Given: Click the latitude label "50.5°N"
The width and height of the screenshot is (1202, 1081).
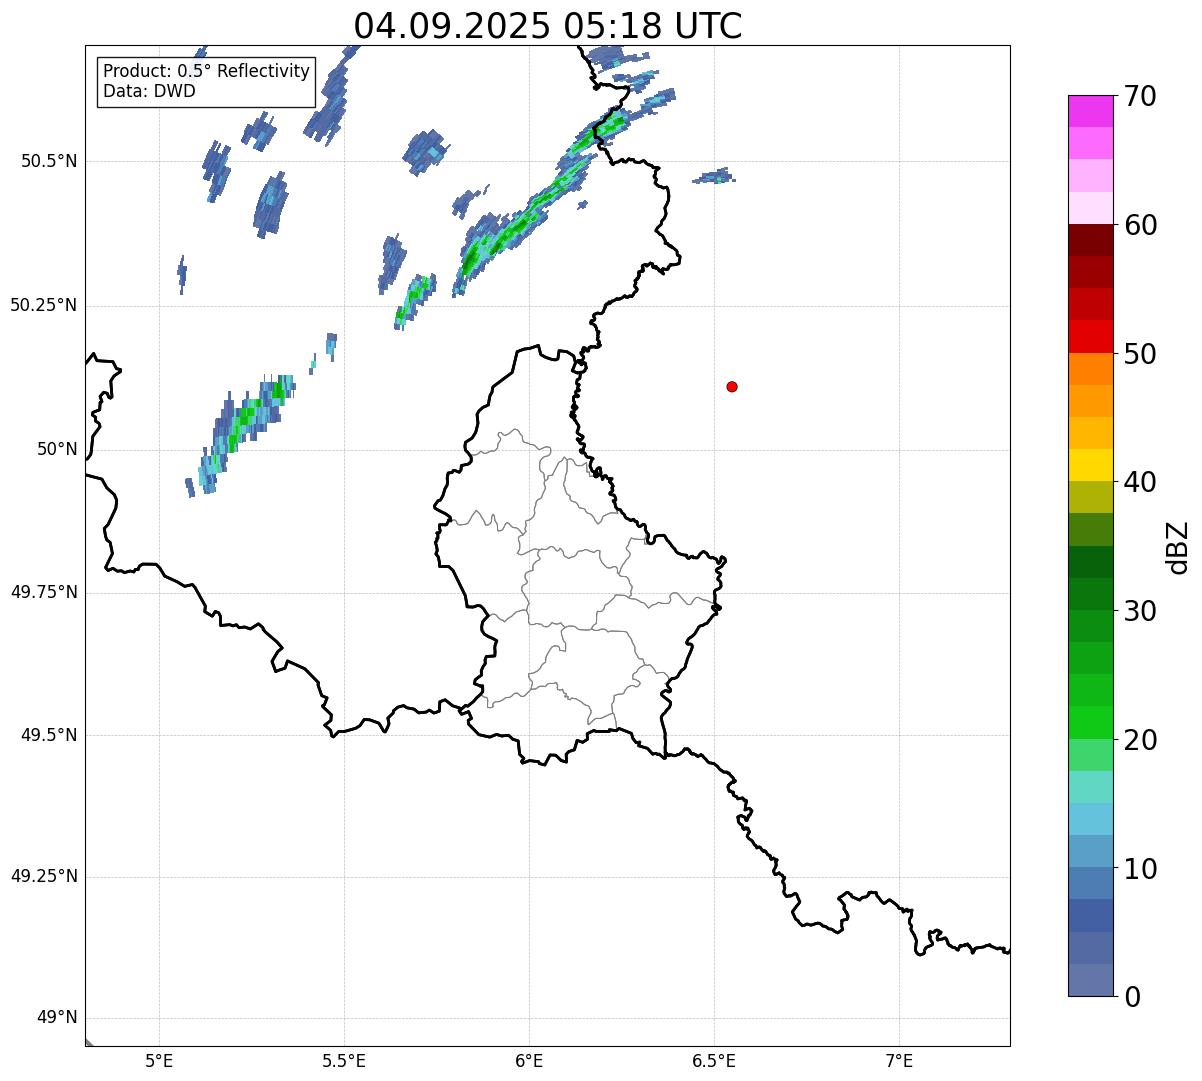Looking at the screenshot, I should tap(49, 161).
